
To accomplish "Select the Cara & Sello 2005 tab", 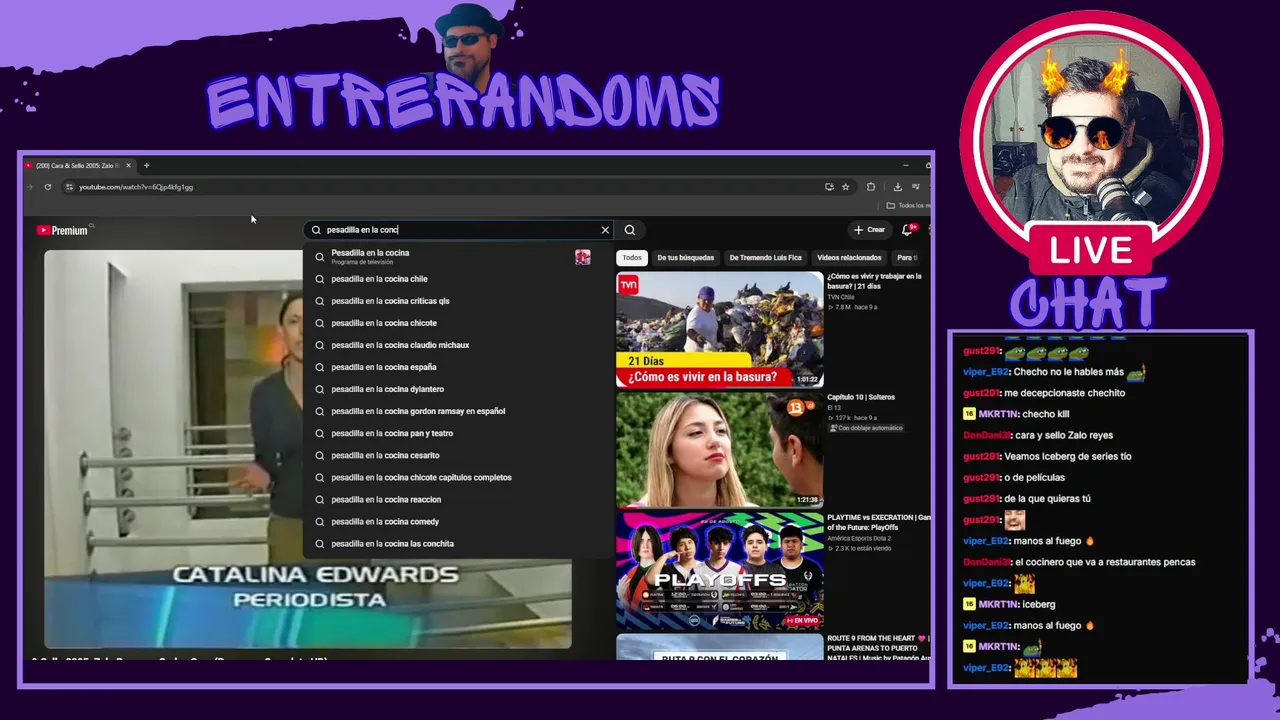I will click(78, 165).
